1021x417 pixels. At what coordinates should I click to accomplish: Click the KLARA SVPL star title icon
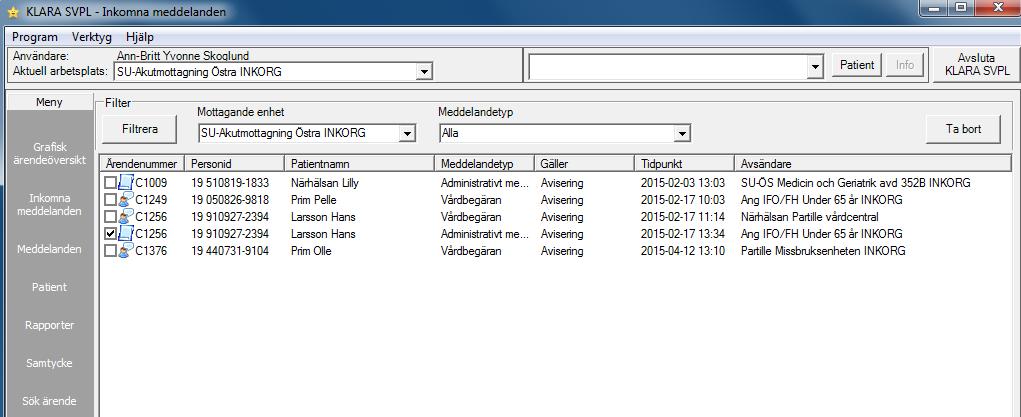[x=13, y=12]
